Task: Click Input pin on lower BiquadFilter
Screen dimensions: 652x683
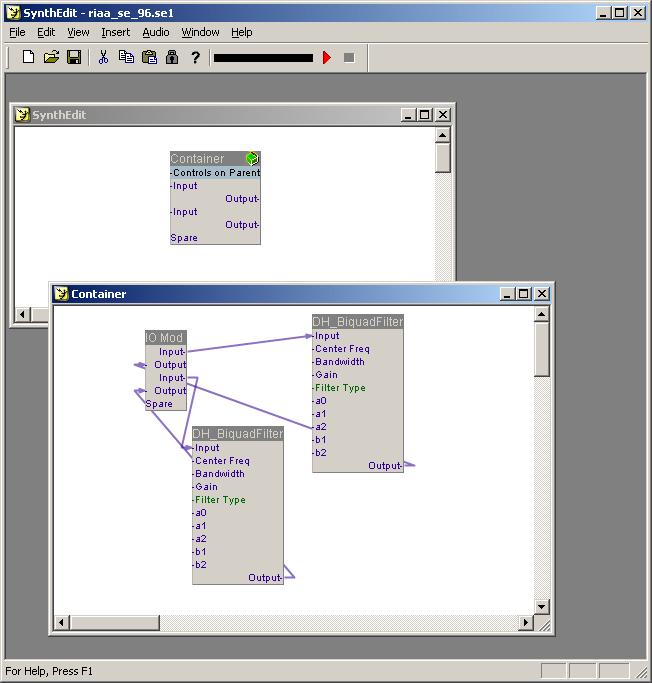Action: 207,448
